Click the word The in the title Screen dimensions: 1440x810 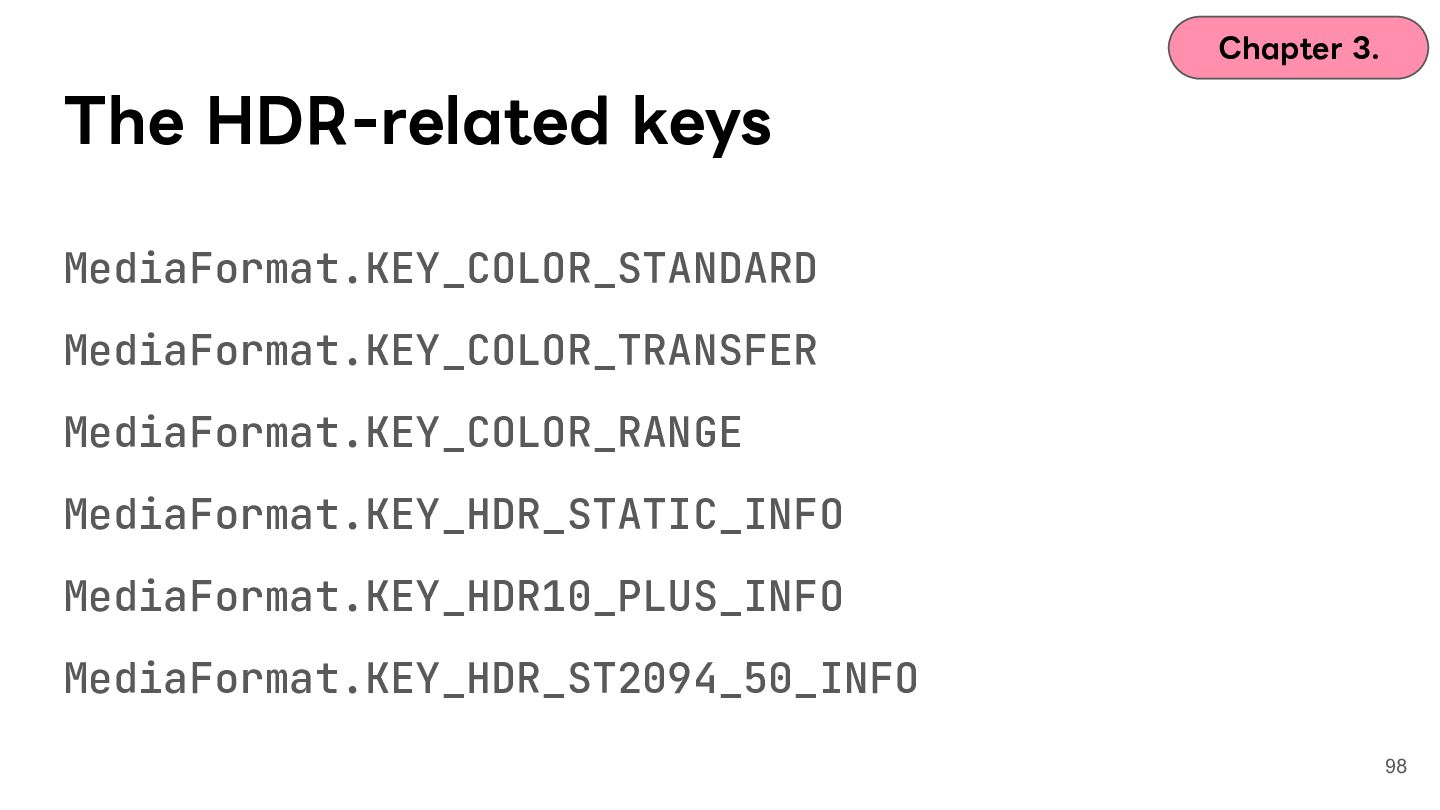click(124, 121)
